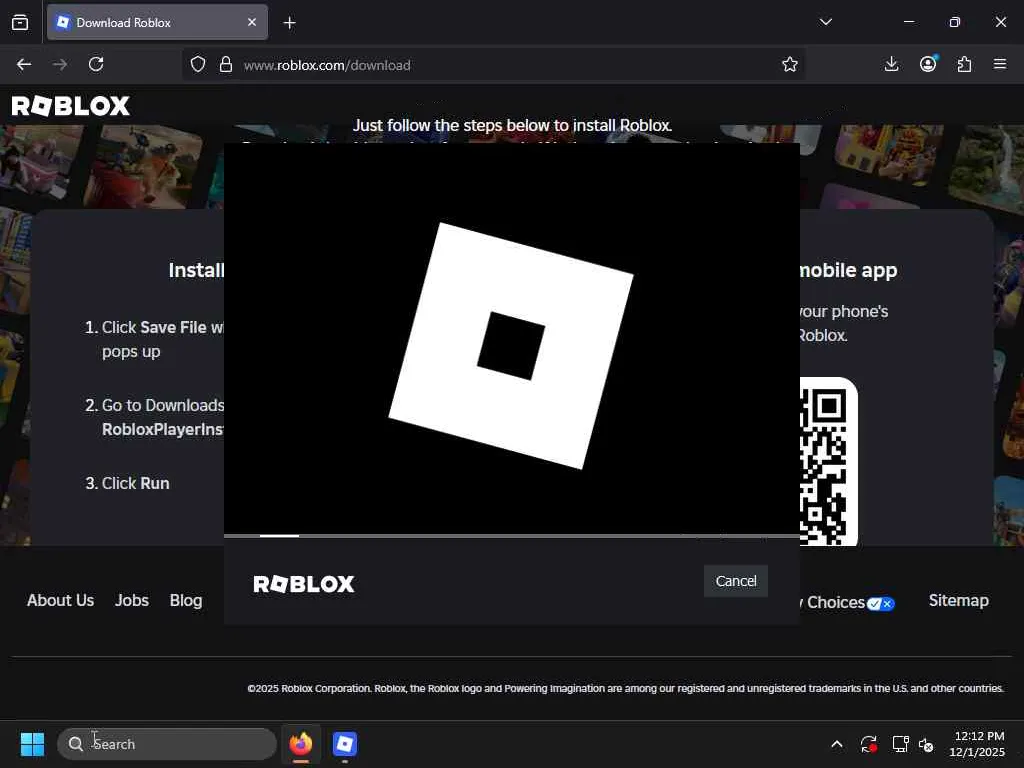
Task: Go forward with the forward arrow
Action: click(60, 64)
